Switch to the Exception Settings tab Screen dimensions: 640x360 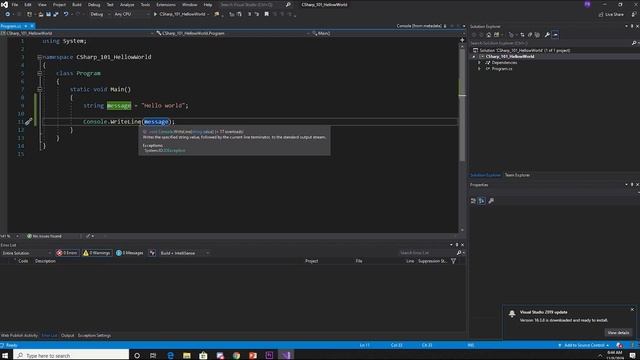94,336
